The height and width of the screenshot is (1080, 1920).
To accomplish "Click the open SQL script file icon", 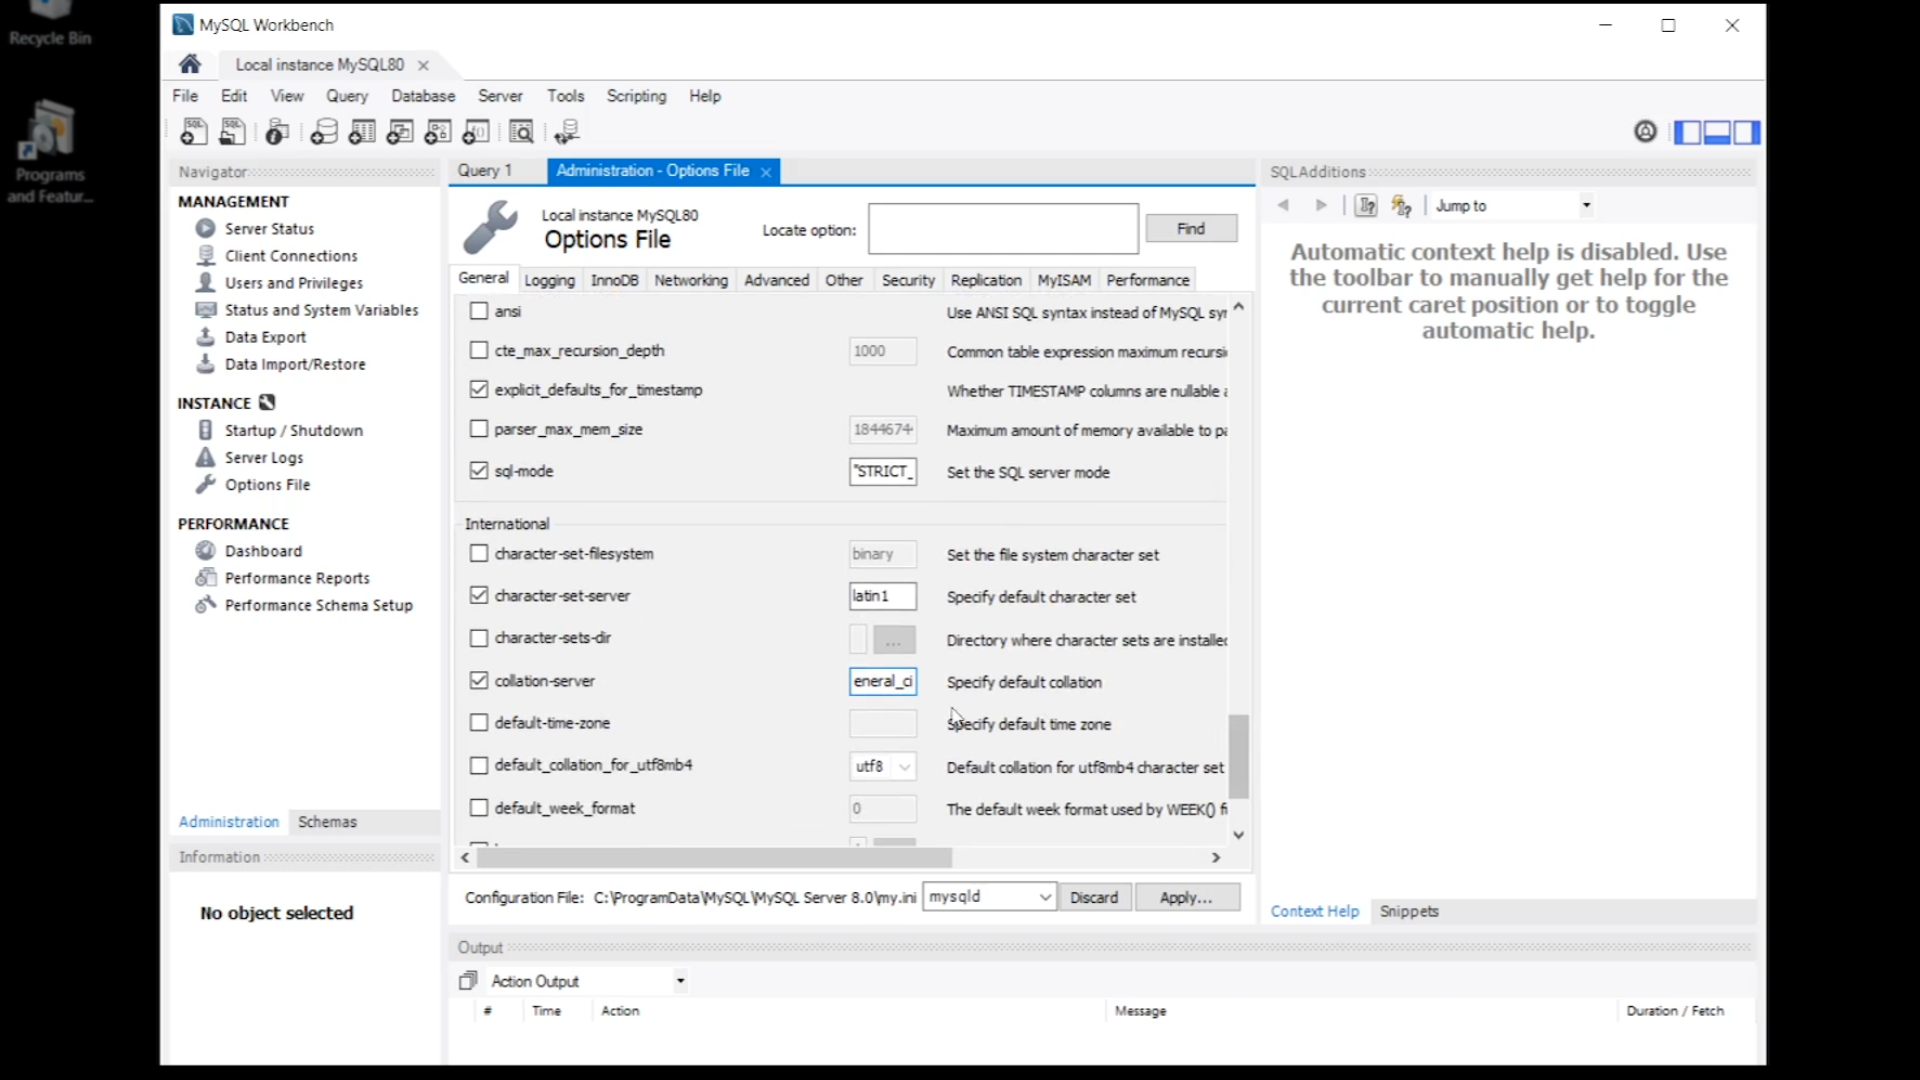I will pyautogui.click(x=232, y=132).
